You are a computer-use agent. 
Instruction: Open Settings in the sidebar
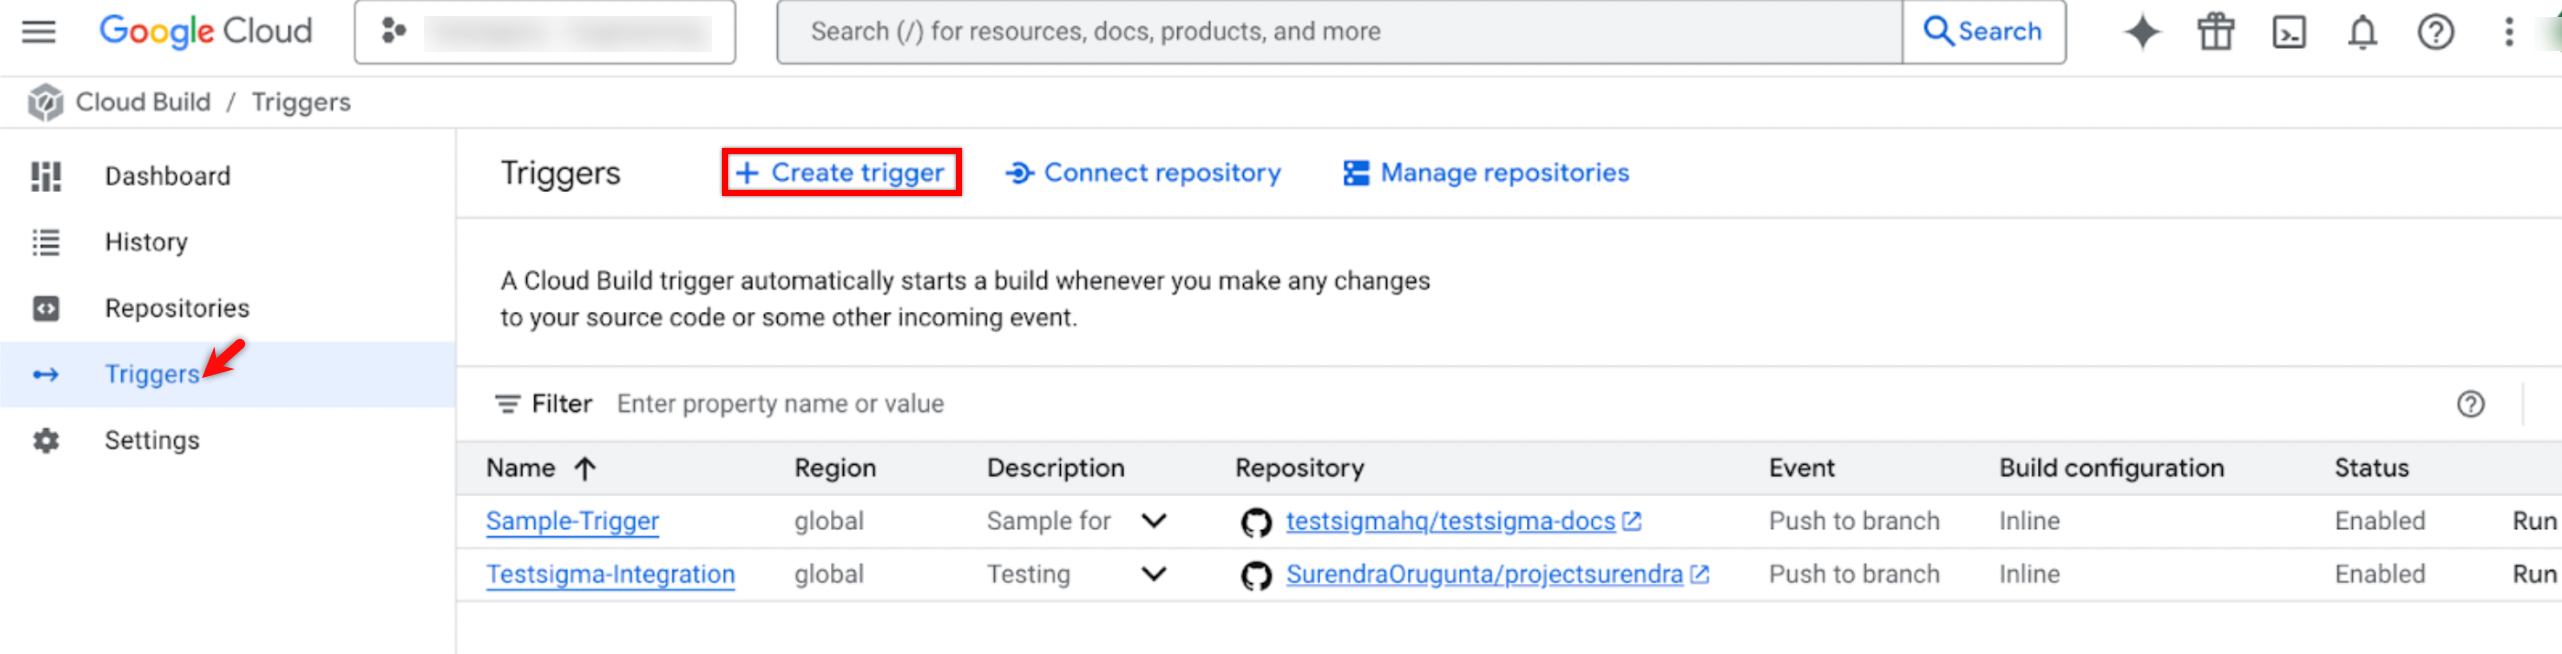tap(152, 440)
